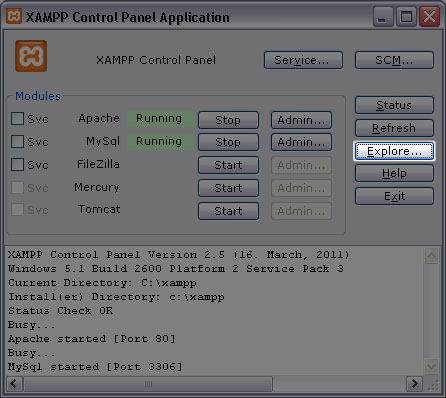
Task: Start the Tomcat module
Action: 228,211
